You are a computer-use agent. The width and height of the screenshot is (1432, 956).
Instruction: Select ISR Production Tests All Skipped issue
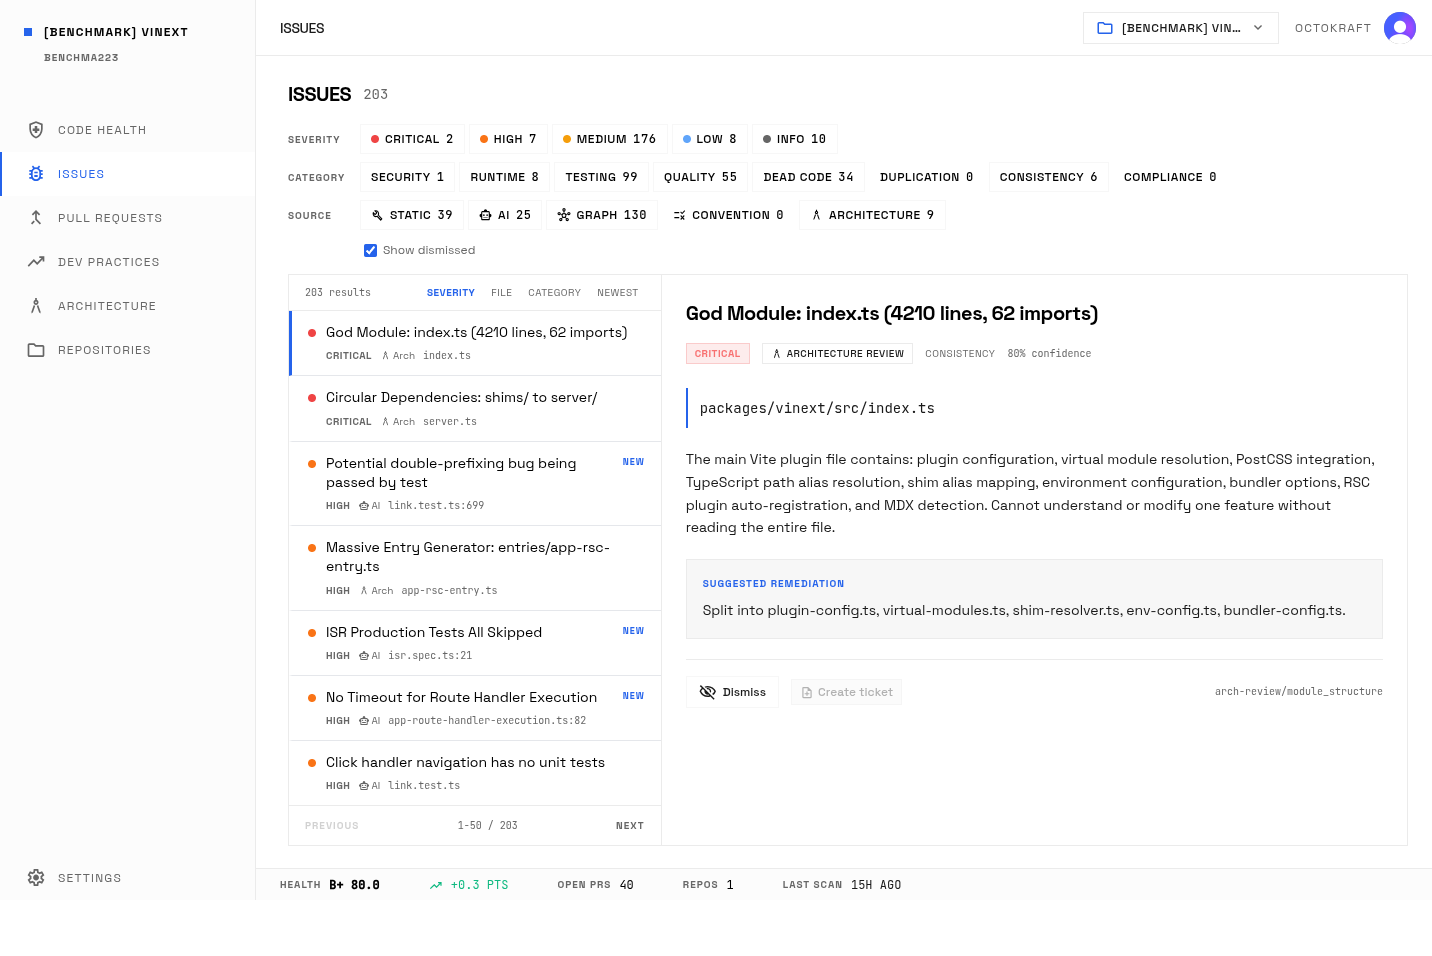475,643
